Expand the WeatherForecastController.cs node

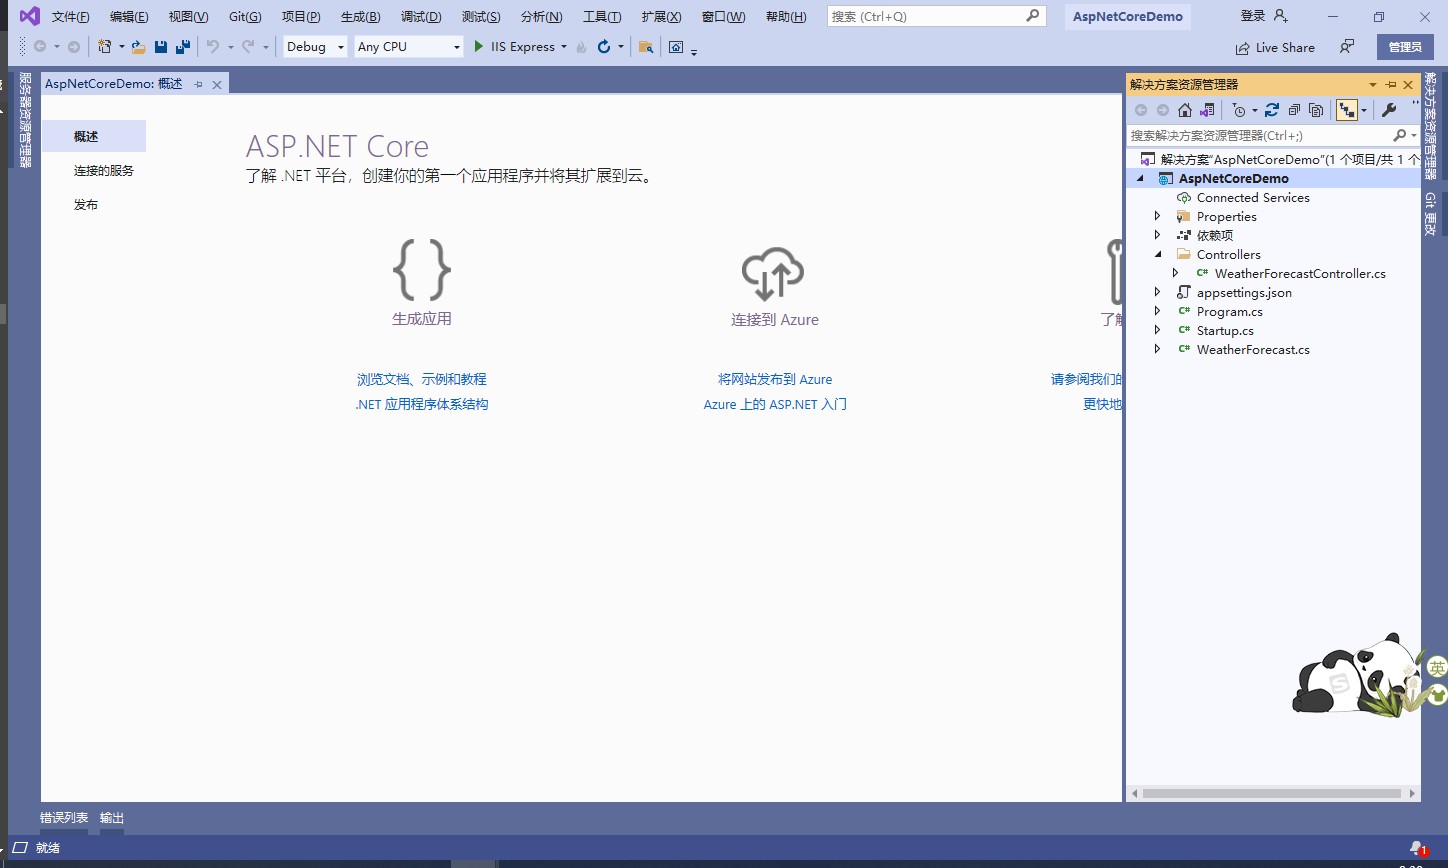[1176, 274]
